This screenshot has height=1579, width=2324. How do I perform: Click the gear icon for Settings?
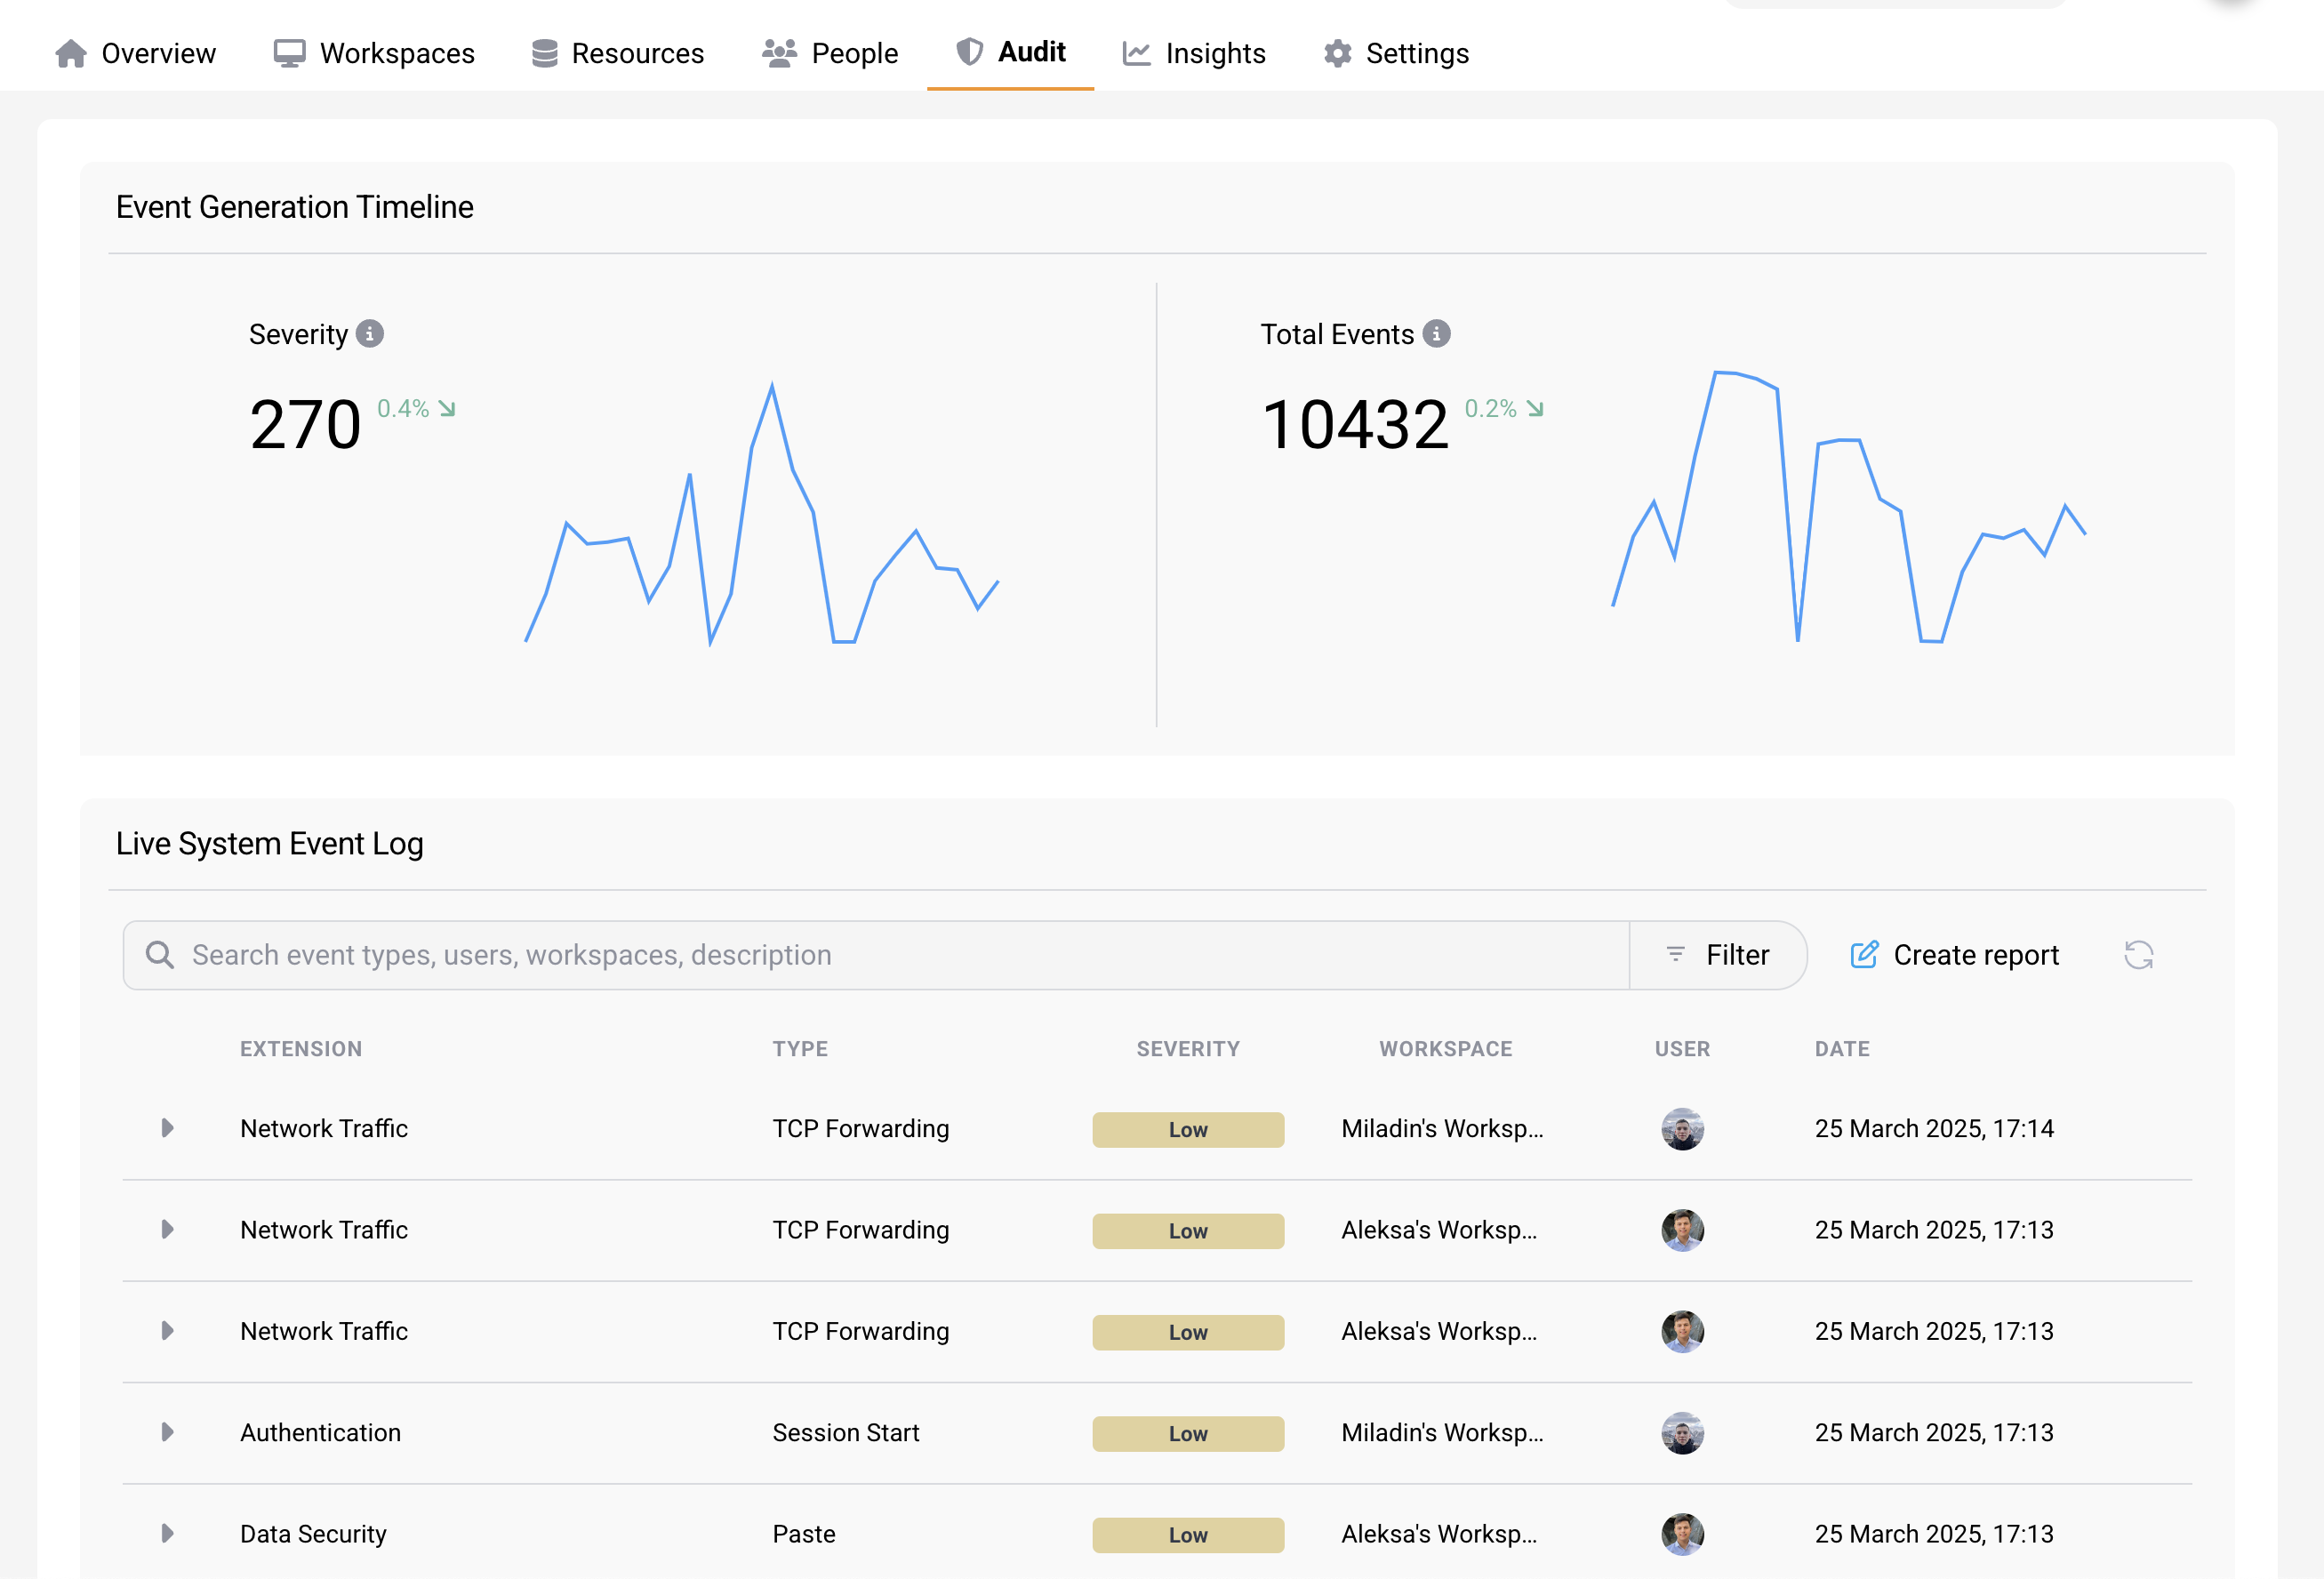click(1337, 54)
